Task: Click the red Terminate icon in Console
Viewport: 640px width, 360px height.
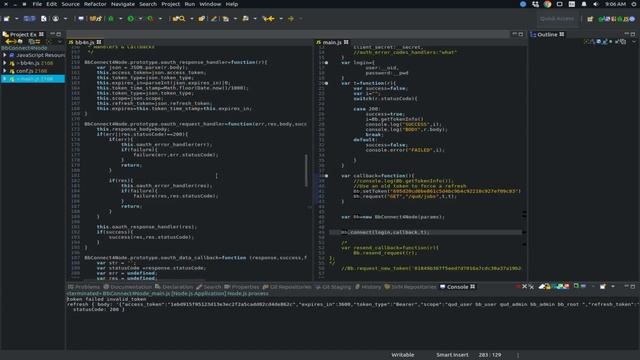Action: coord(518,287)
